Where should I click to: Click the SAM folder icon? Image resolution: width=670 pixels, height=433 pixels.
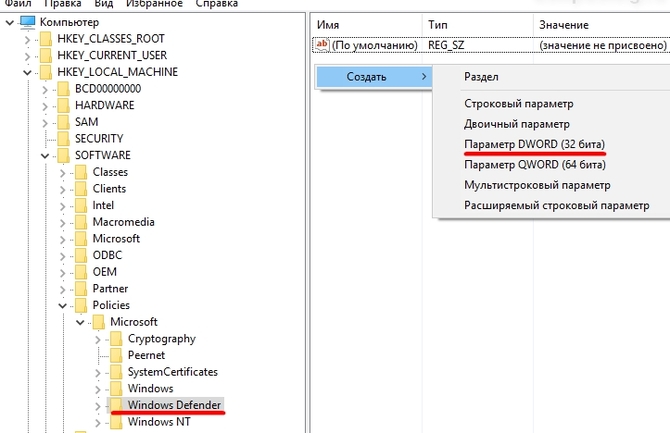click(63, 122)
